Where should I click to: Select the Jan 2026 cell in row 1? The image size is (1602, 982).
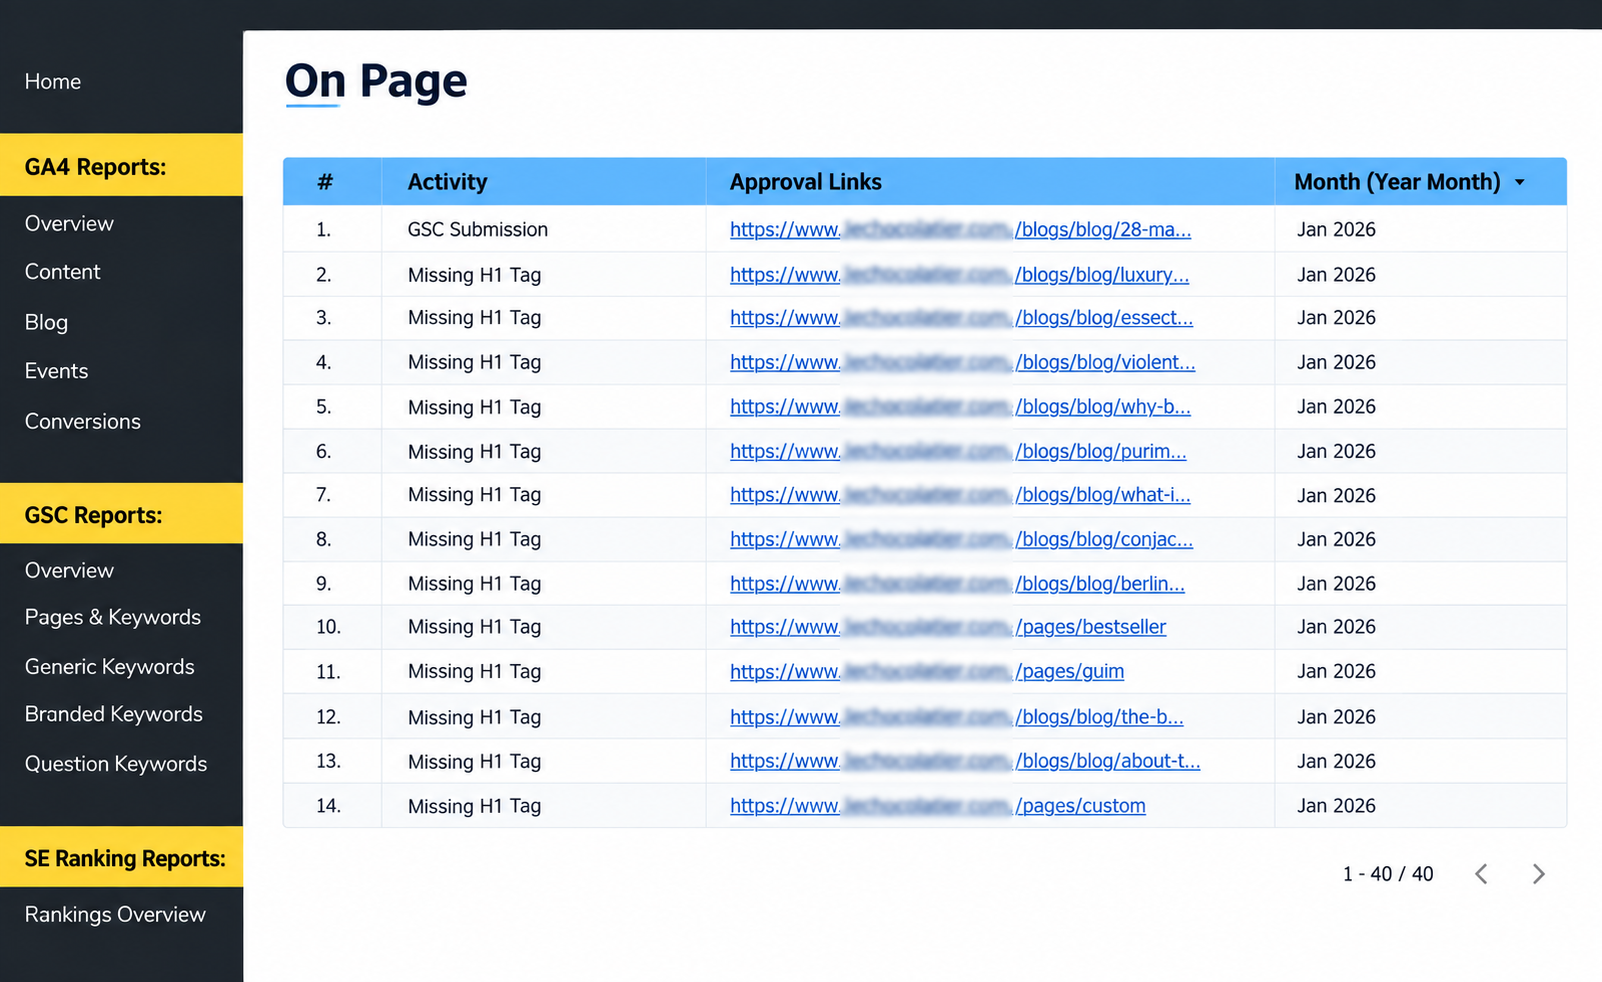tap(1336, 230)
